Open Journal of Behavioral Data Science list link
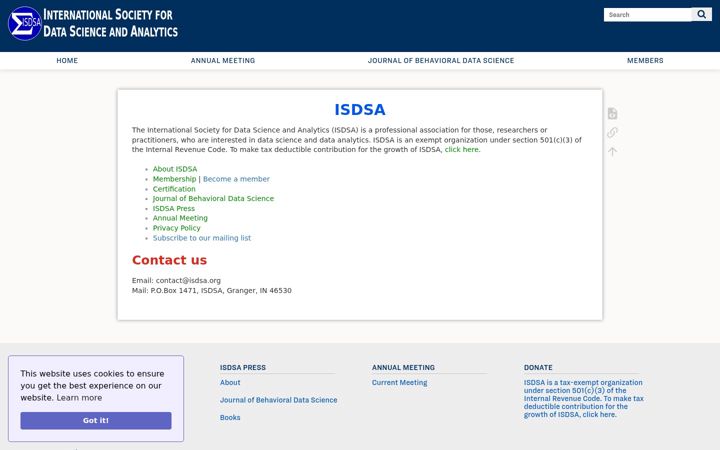This screenshot has width=720, height=450. click(x=213, y=199)
